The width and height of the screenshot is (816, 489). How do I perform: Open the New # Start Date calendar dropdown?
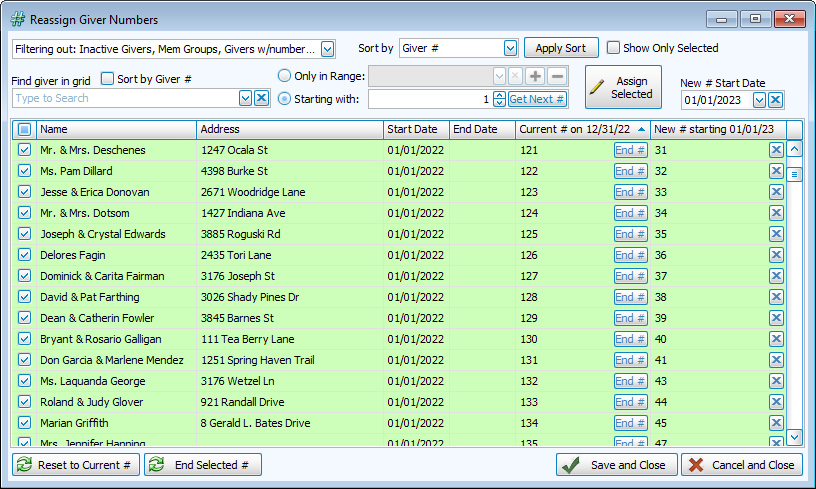tap(759, 99)
